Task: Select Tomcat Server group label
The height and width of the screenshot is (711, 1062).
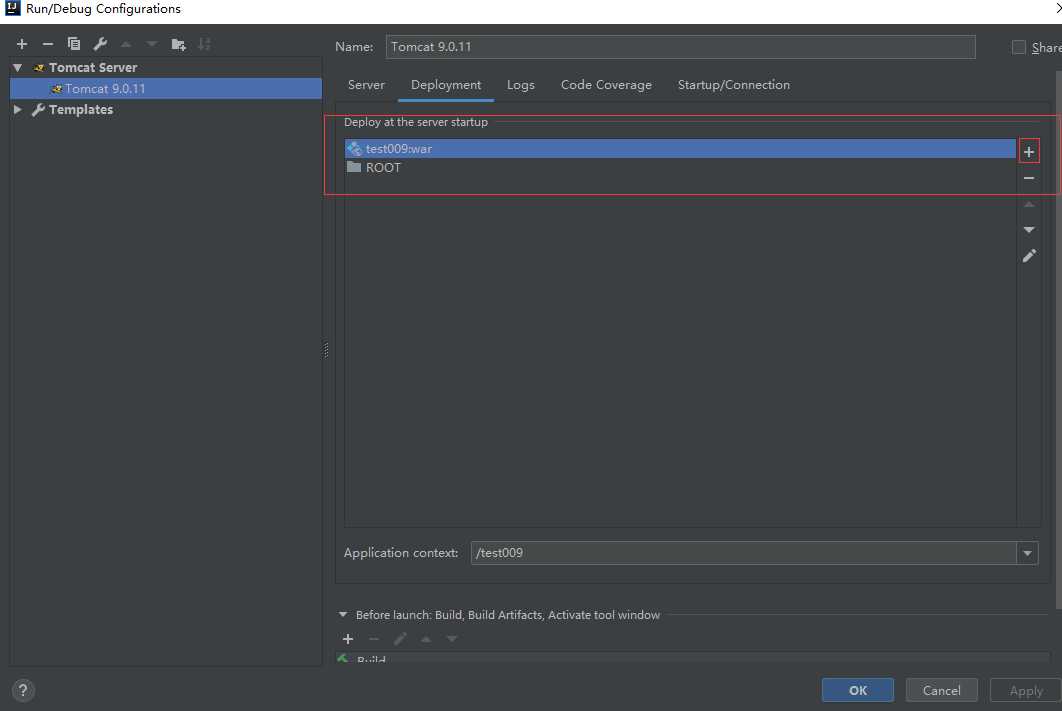Action: pos(93,68)
